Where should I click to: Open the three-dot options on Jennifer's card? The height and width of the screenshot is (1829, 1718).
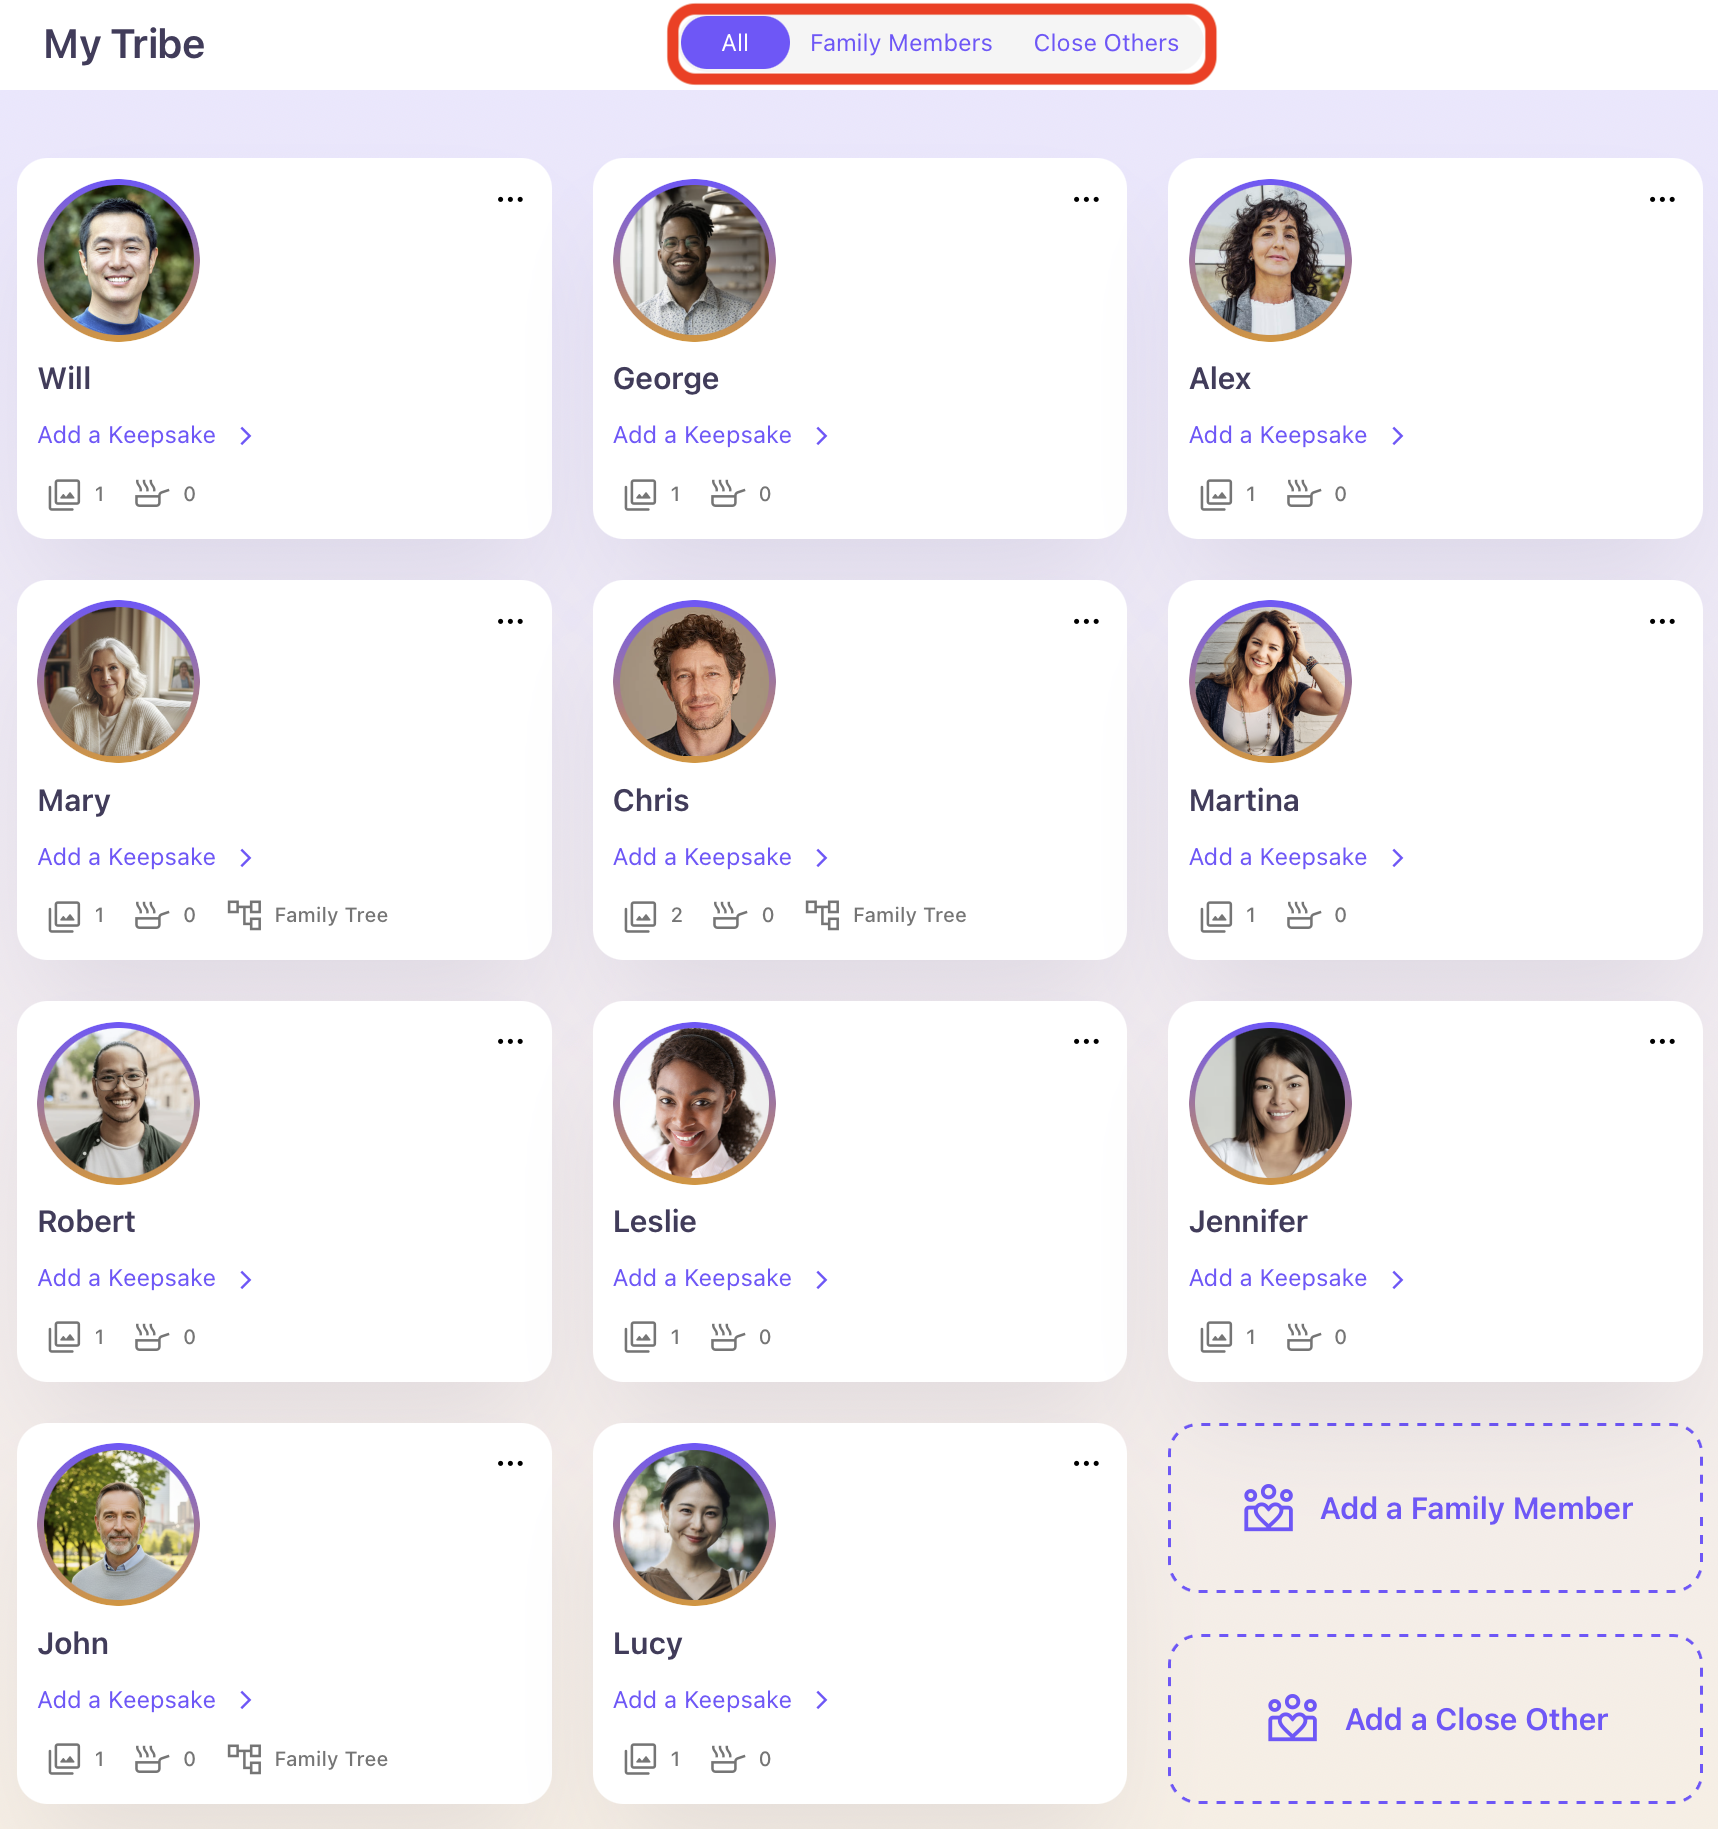1661,1042
